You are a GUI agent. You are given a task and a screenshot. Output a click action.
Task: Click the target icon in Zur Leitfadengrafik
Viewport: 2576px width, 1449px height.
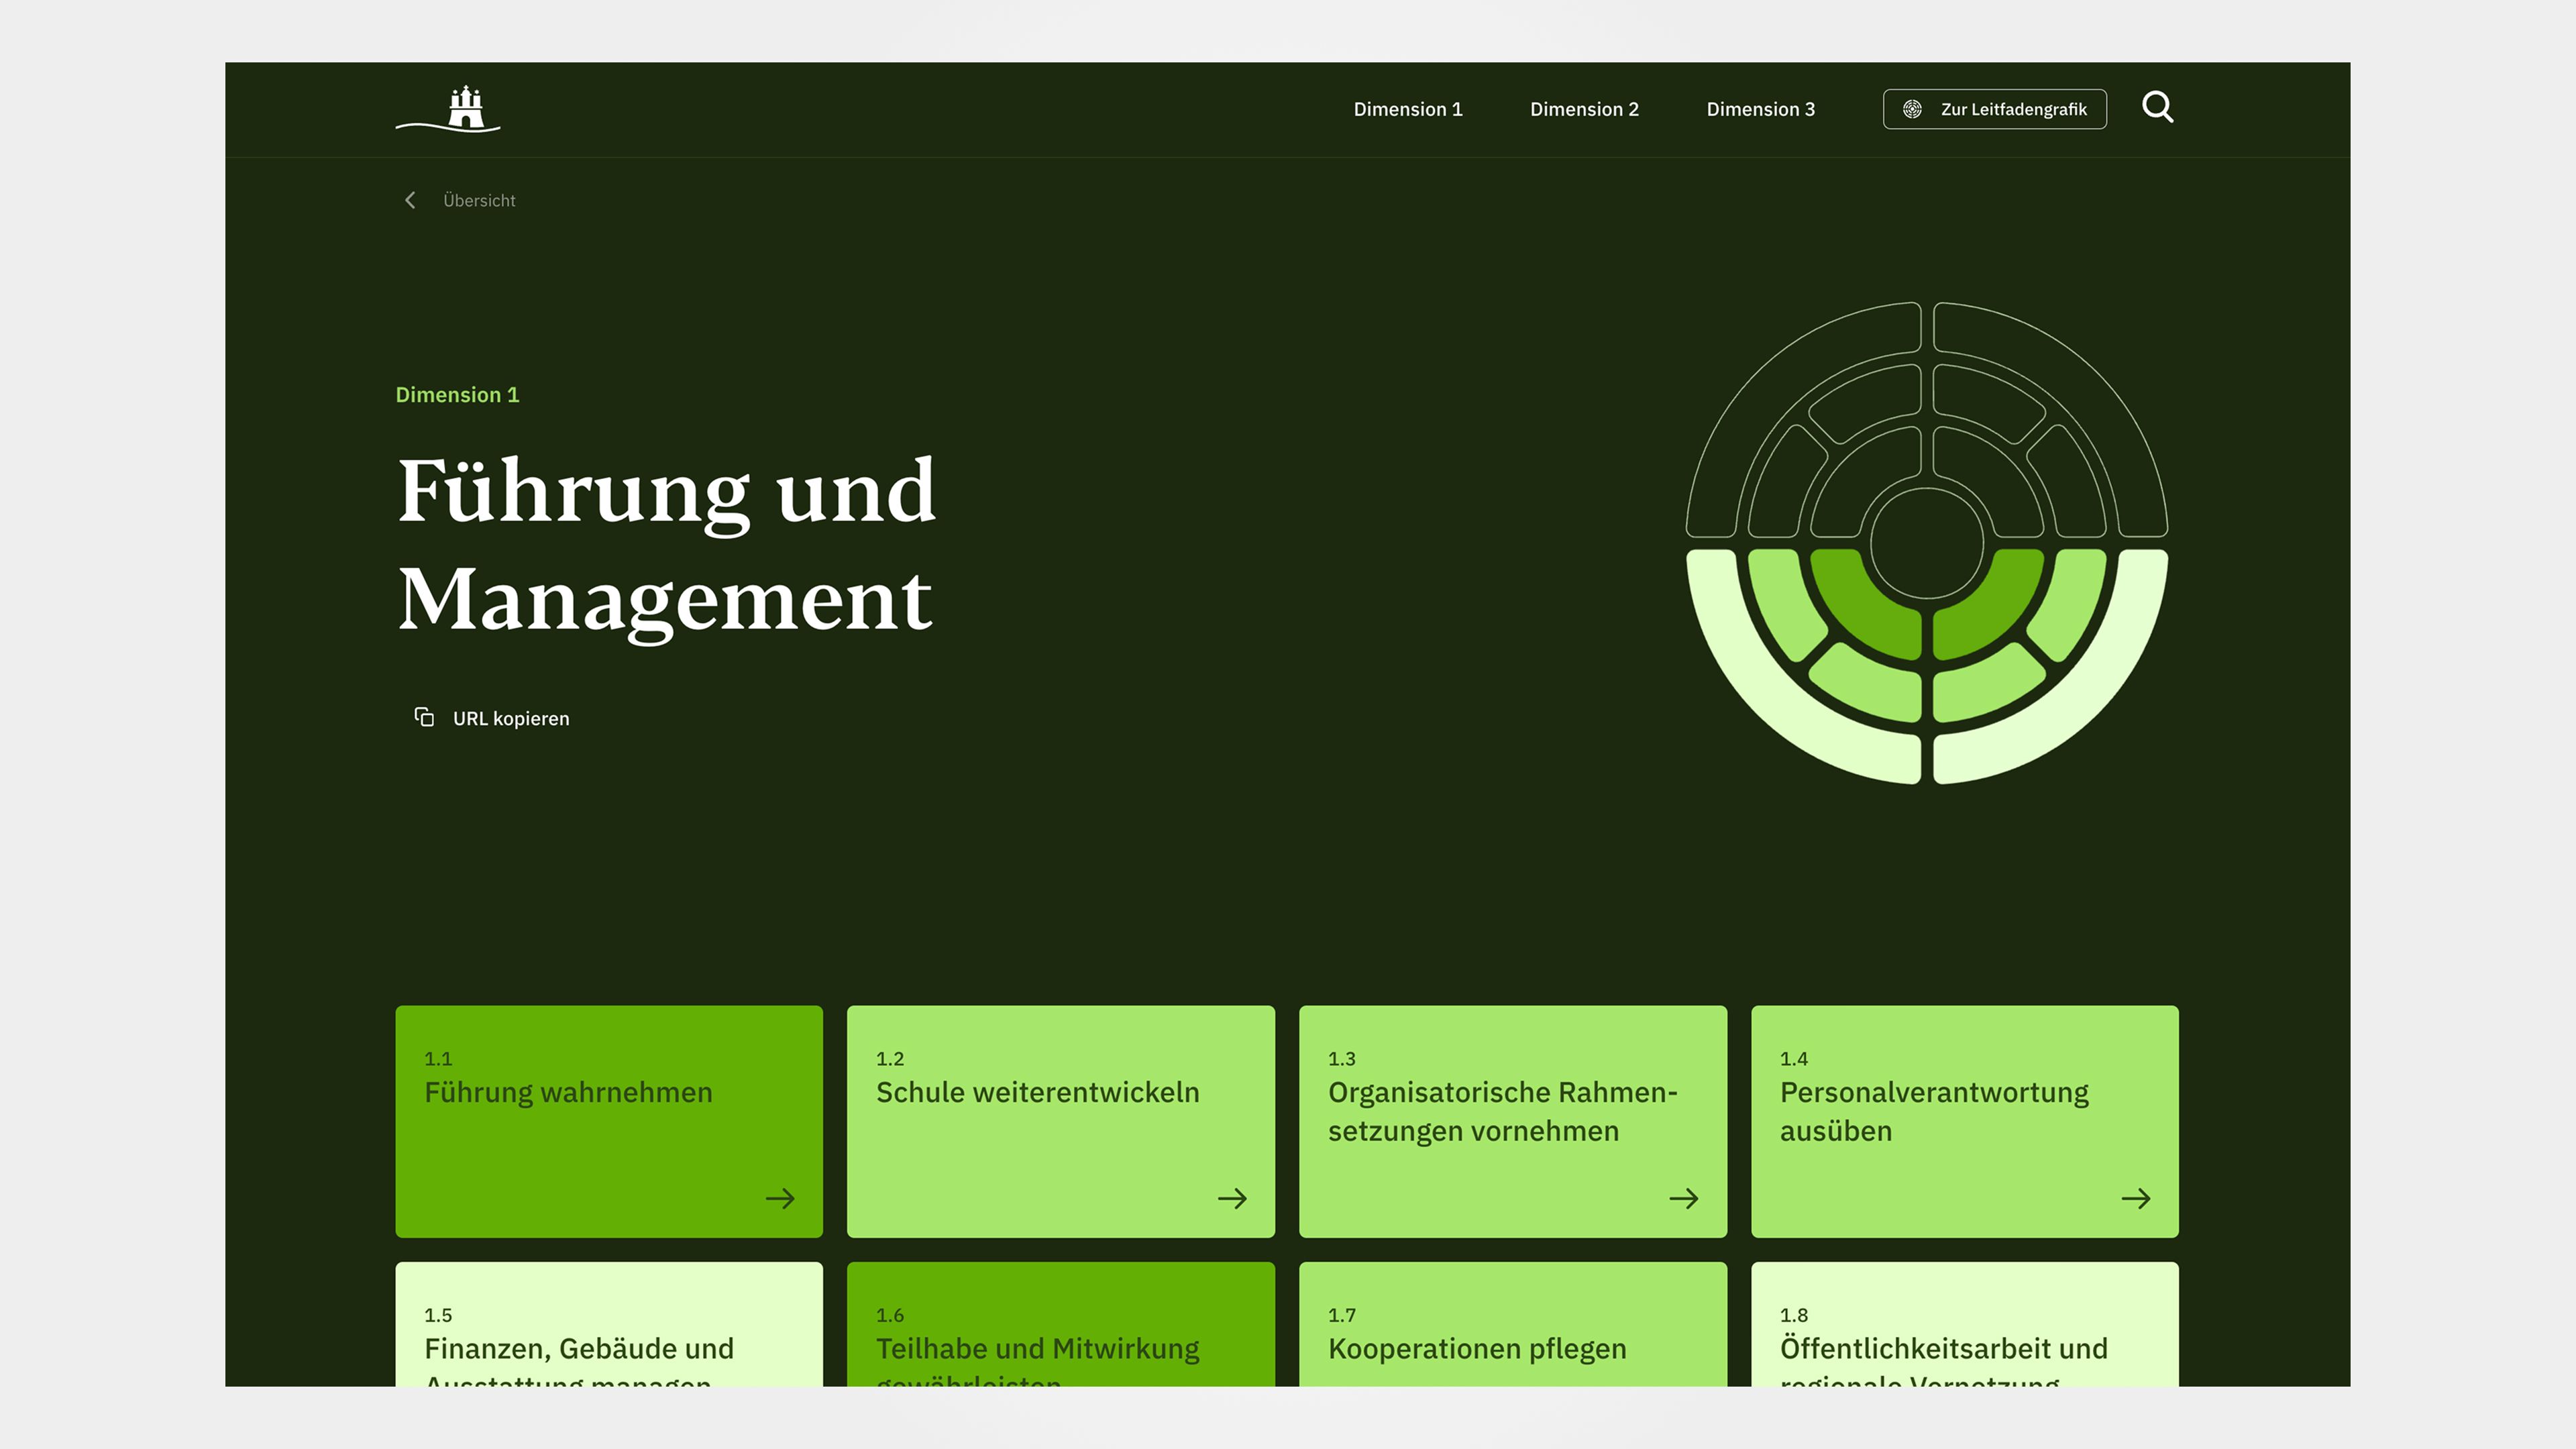click(1912, 109)
